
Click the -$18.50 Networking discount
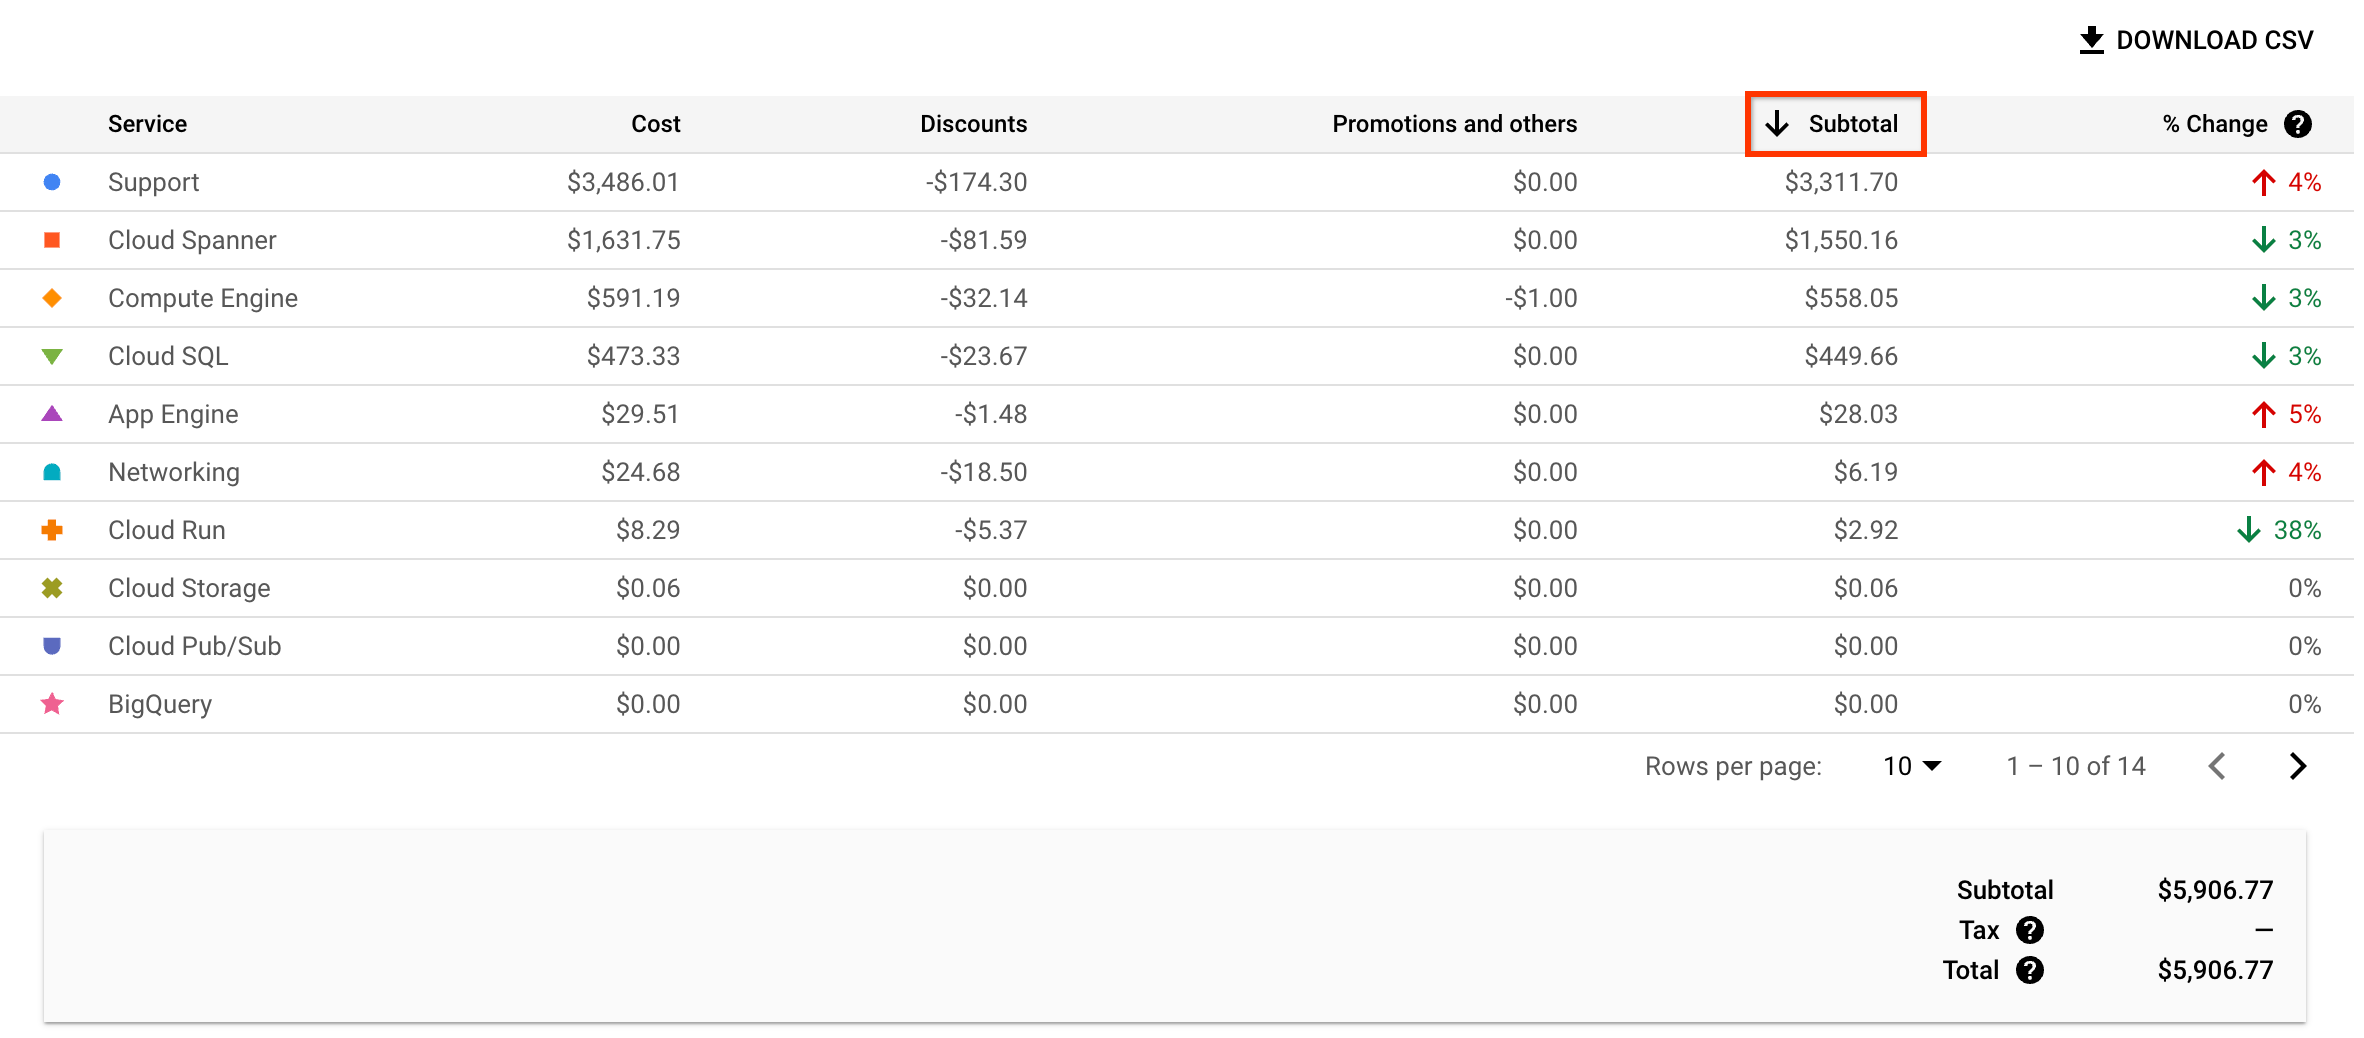click(x=983, y=472)
